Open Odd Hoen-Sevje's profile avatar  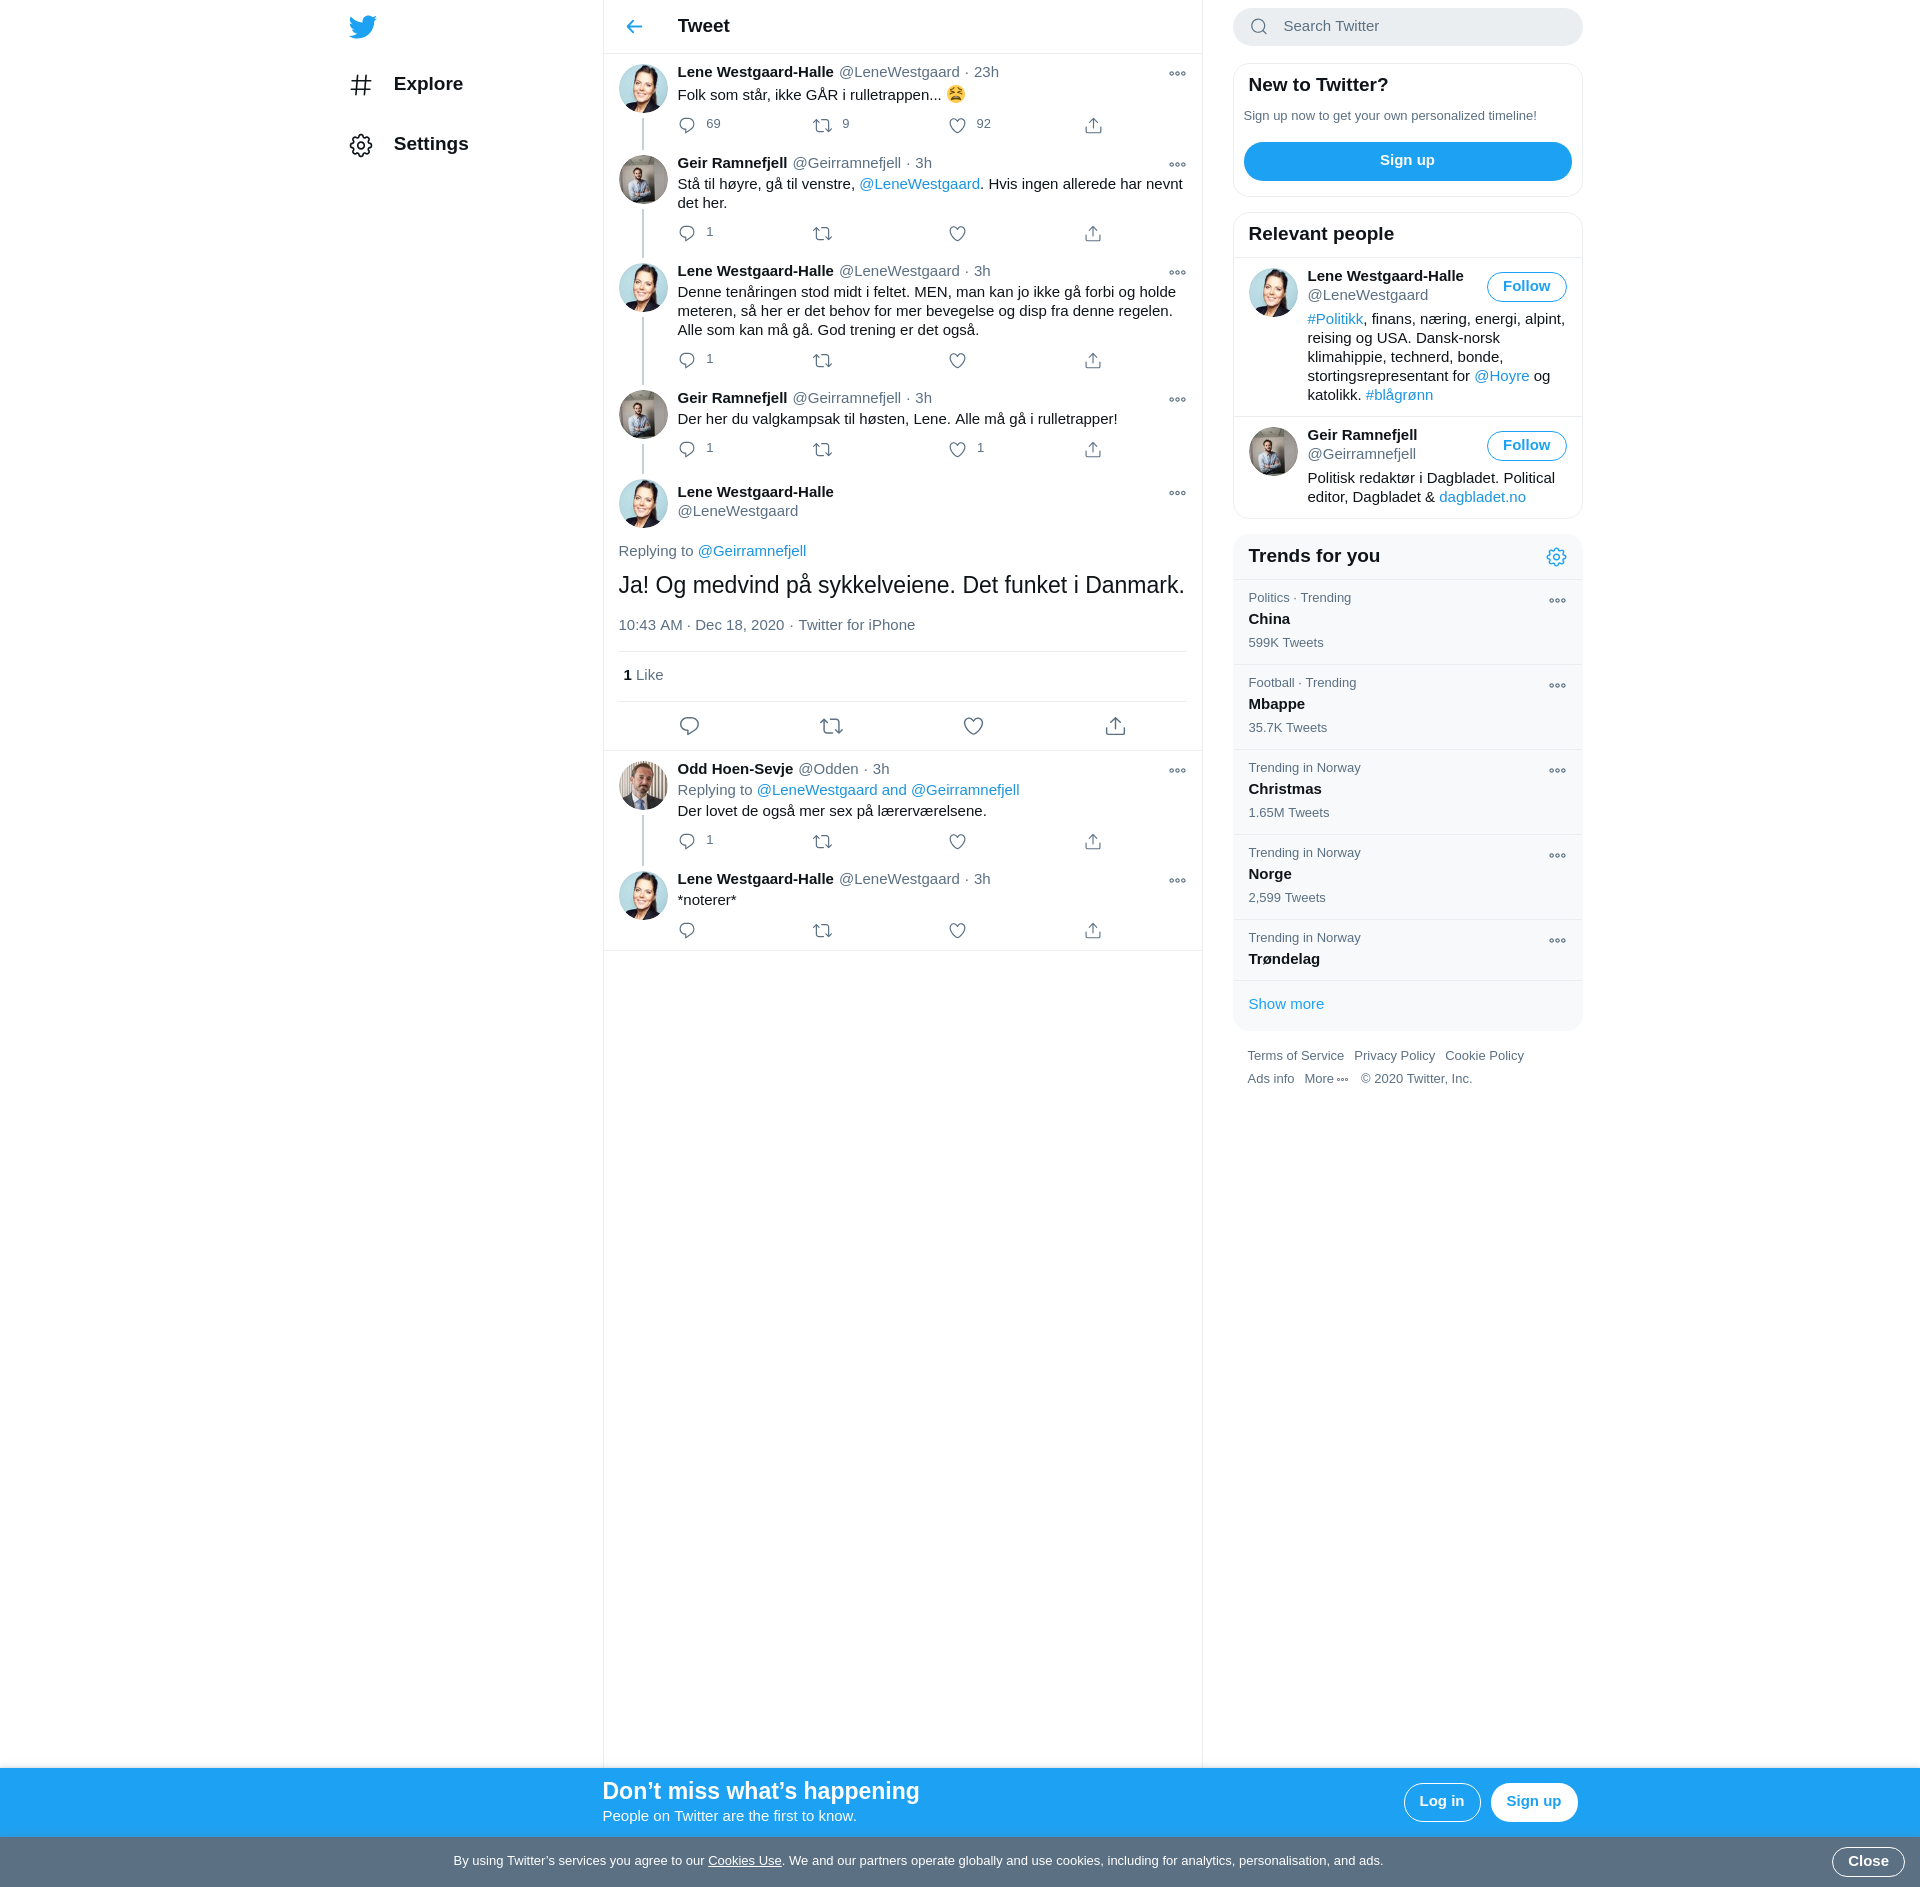pyautogui.click(x=643, y=785)
